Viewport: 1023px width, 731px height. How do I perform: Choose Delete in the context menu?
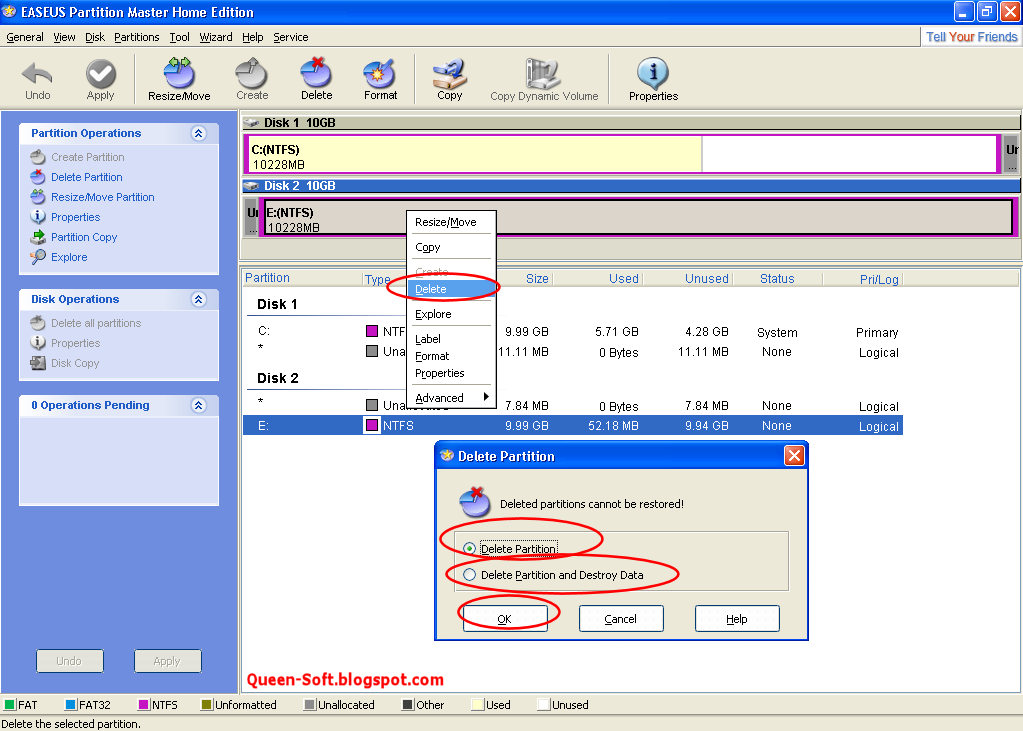pos(451,289)
